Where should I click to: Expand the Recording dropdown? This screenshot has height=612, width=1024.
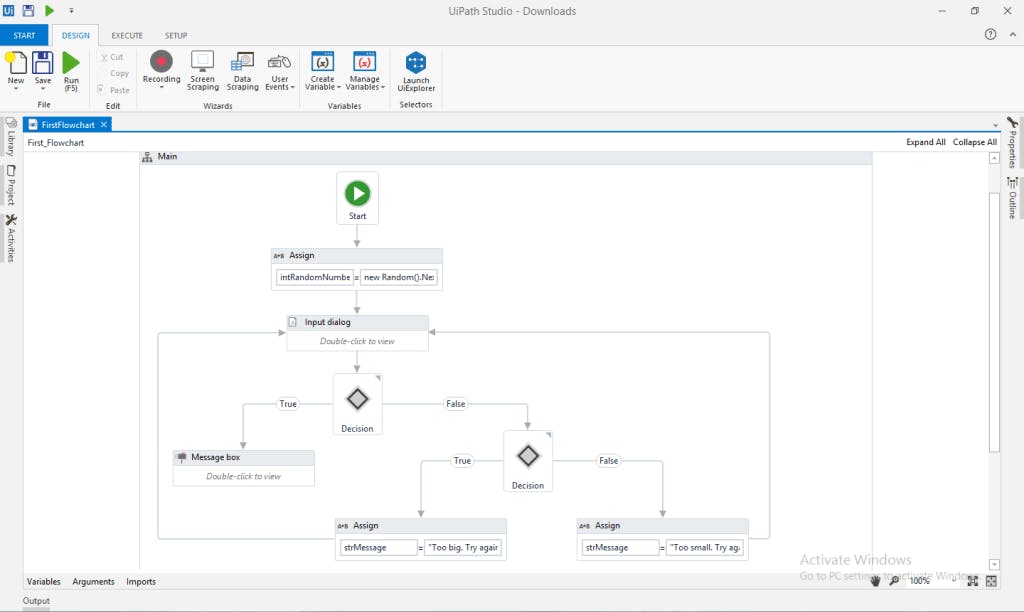pos(161,88)
